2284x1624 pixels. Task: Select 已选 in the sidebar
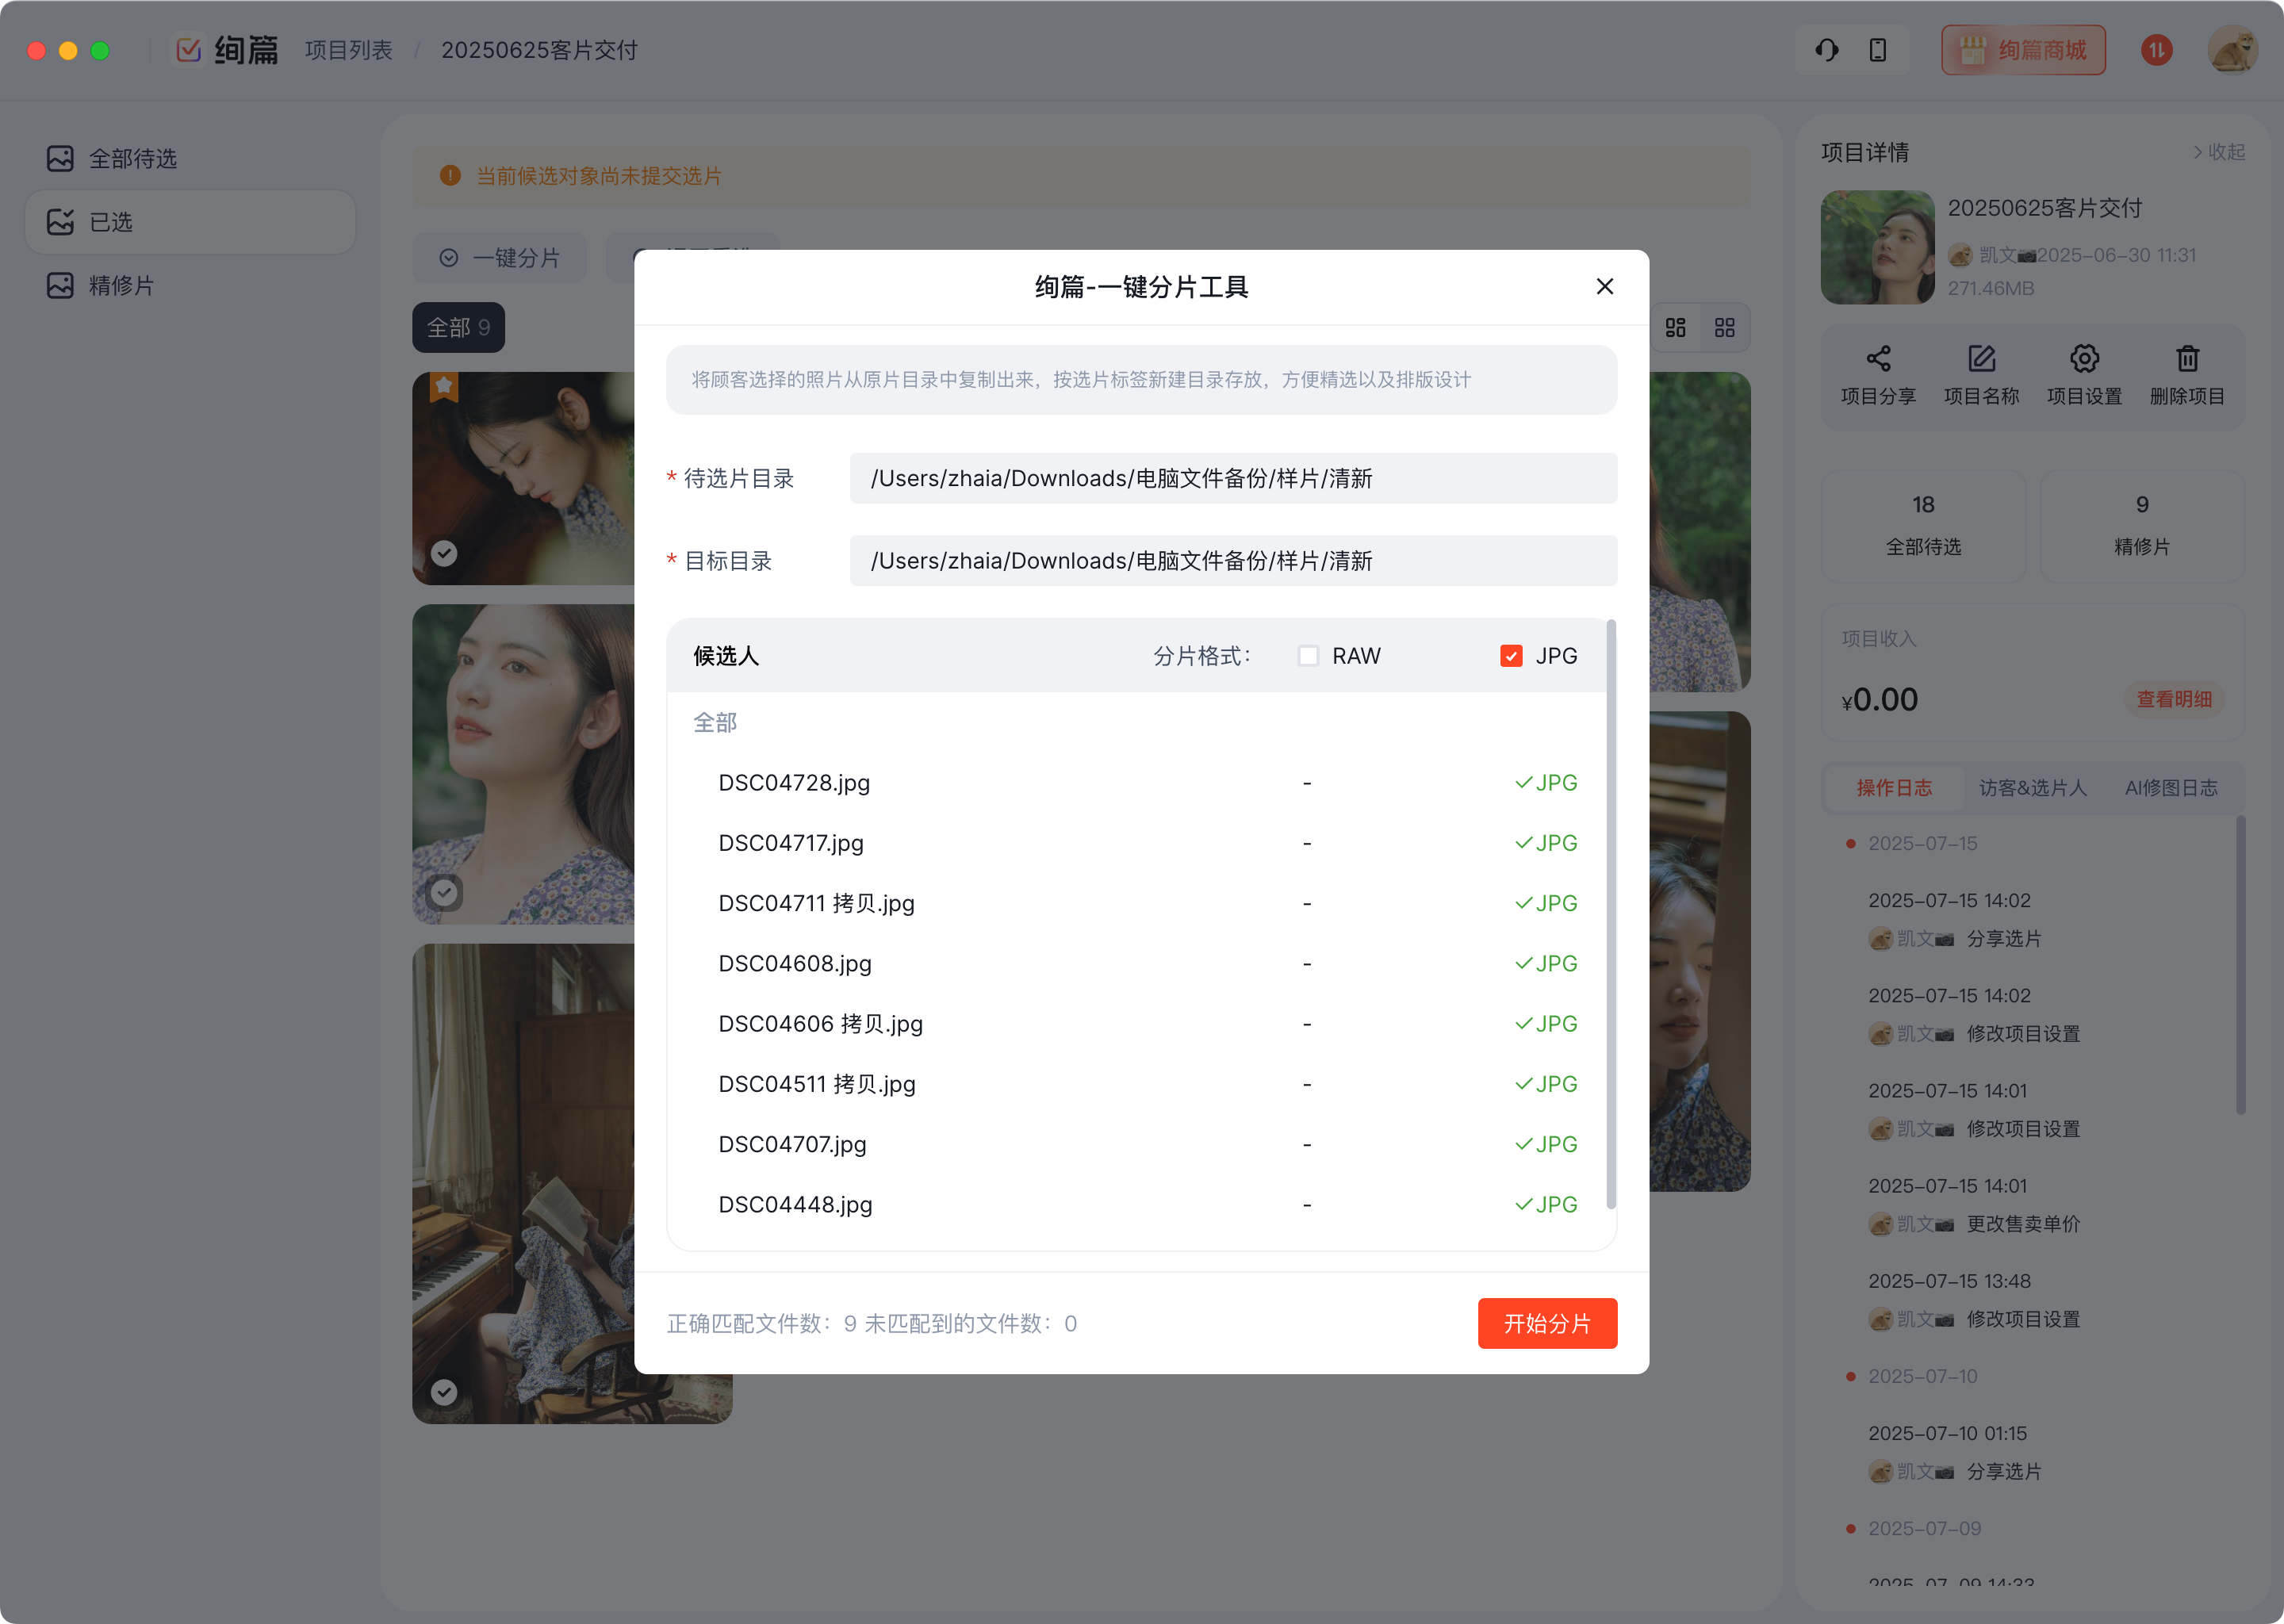pos(190,222)
